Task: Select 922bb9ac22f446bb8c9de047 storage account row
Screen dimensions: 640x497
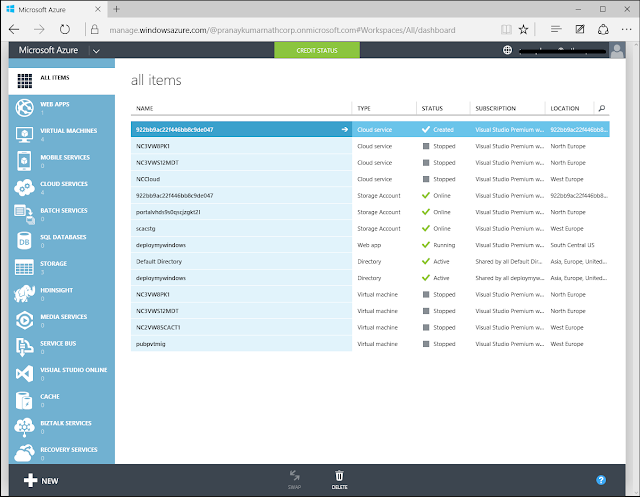Action: 370,195
